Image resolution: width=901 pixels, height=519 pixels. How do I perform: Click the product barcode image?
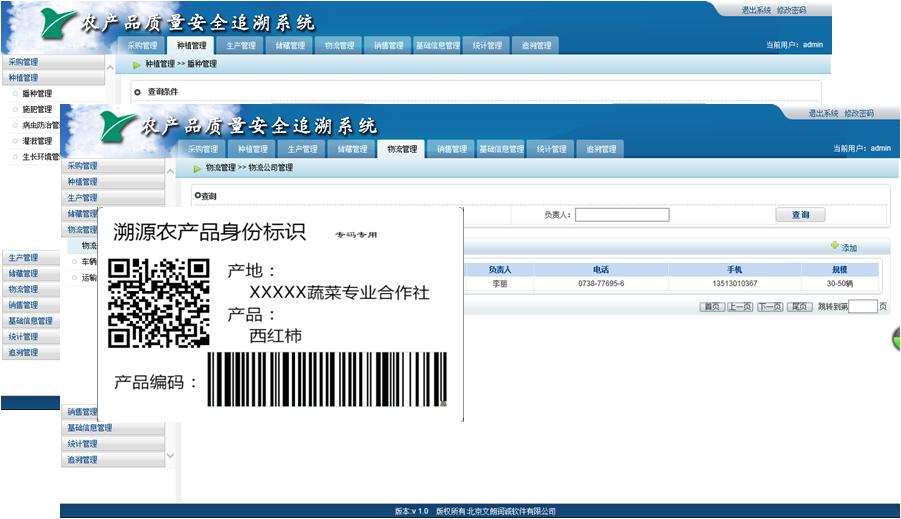(327, 380)
